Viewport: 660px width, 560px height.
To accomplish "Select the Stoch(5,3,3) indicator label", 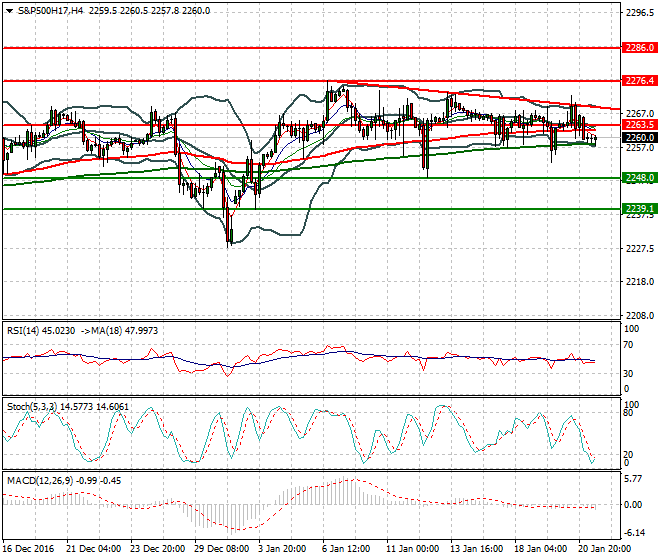I will click(x=33, y=407).
